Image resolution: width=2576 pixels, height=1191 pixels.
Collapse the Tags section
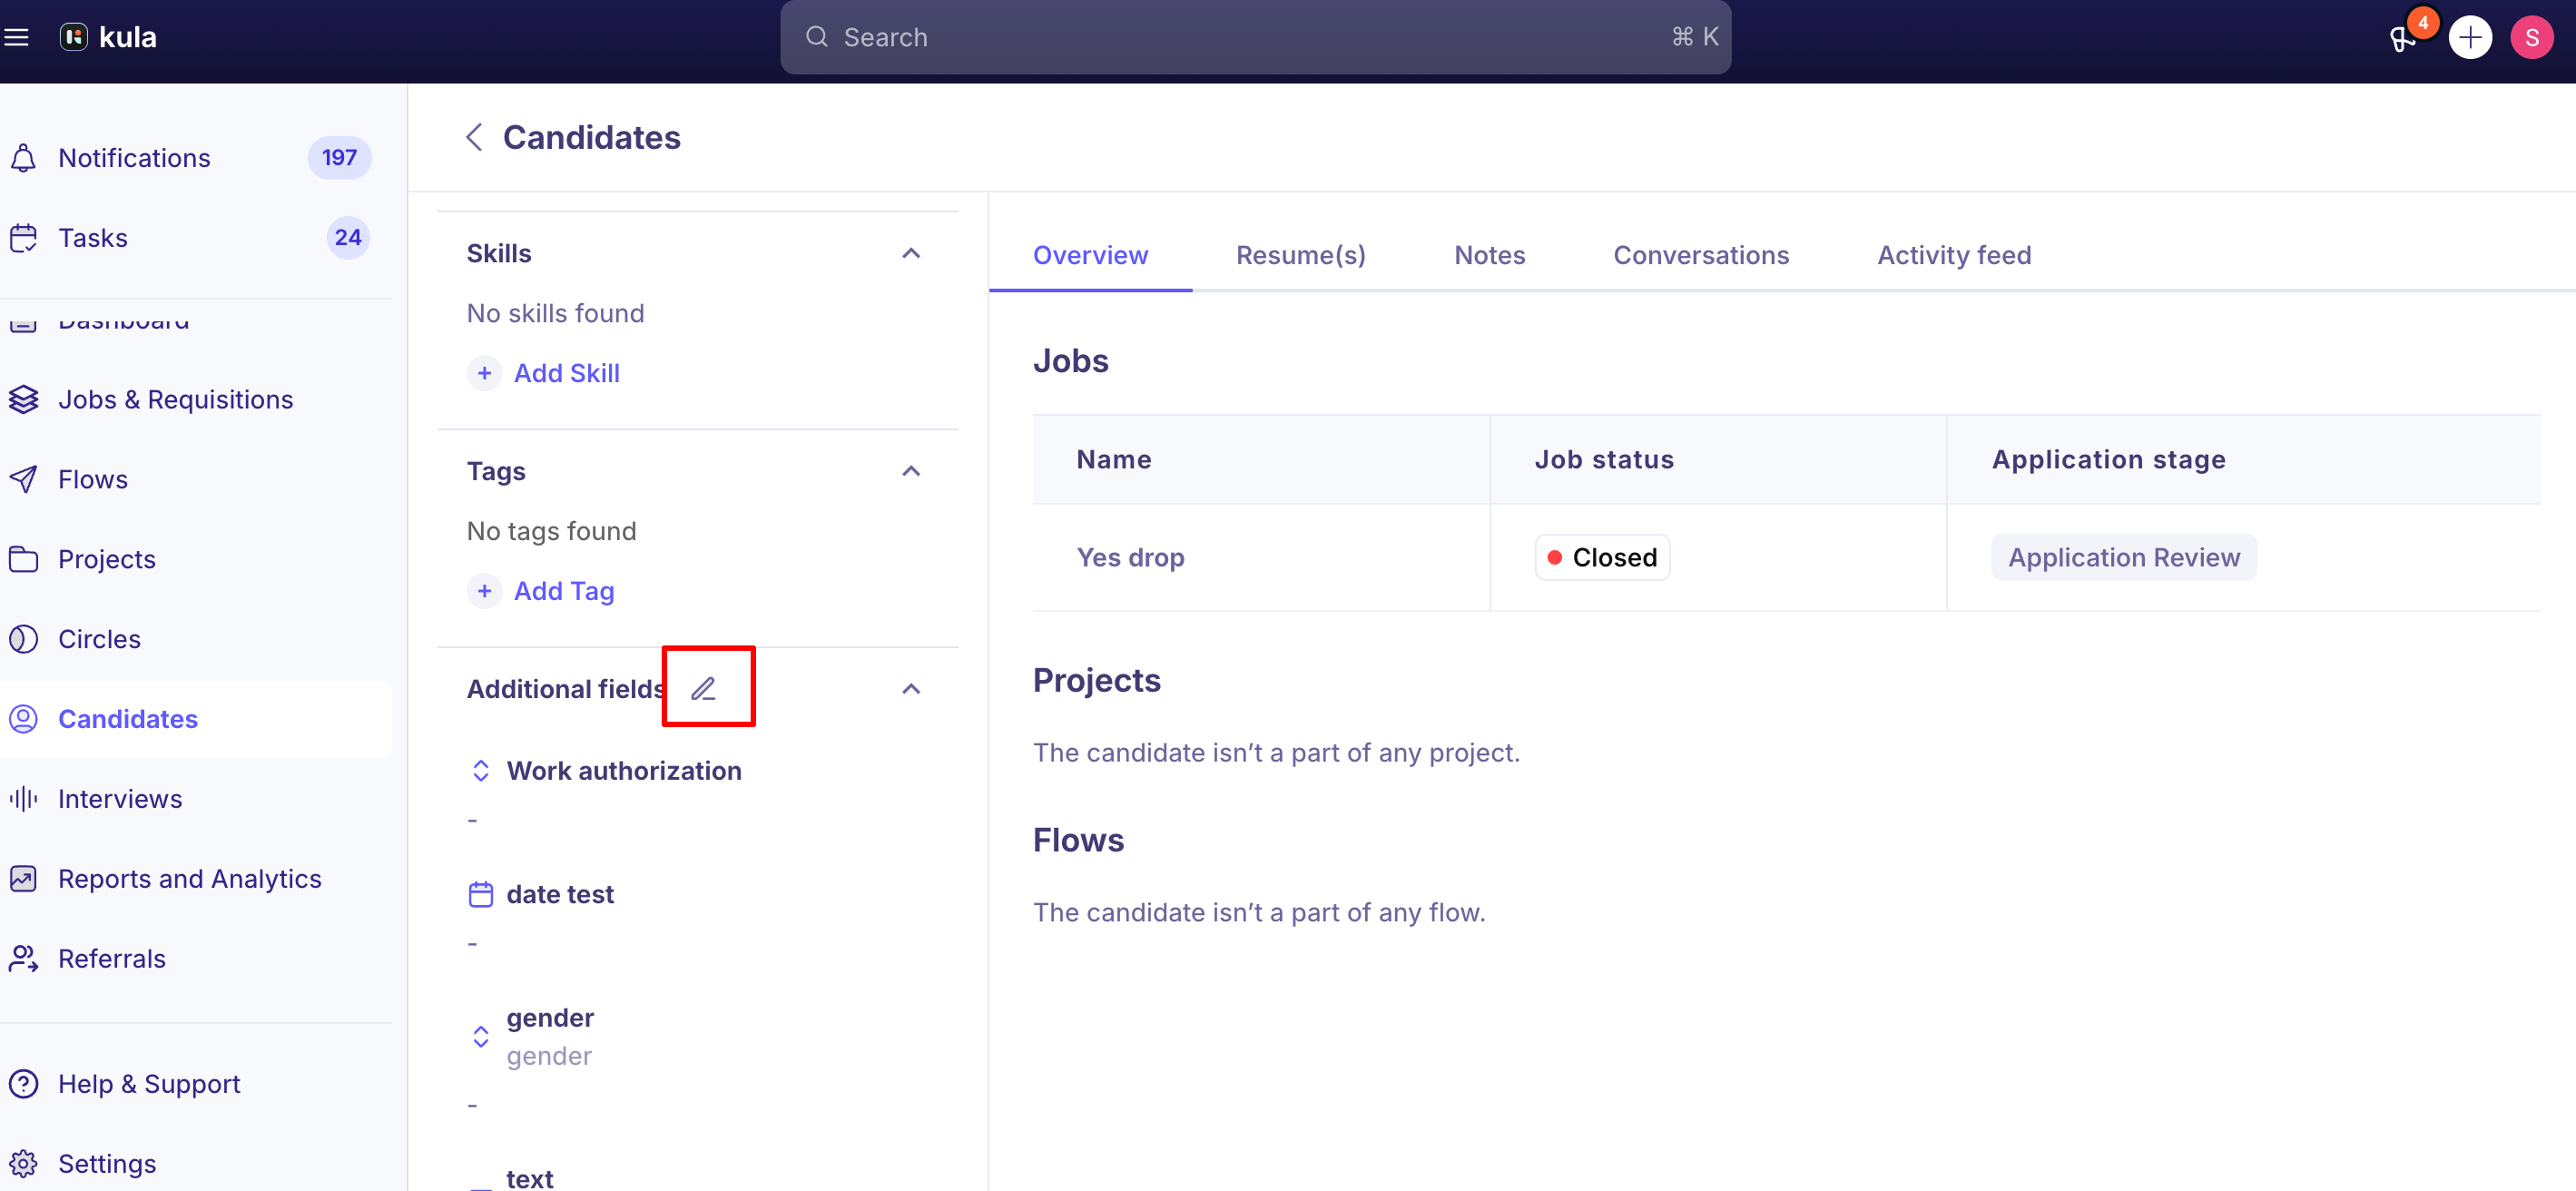pyautogui.click(x=911, y=471)
